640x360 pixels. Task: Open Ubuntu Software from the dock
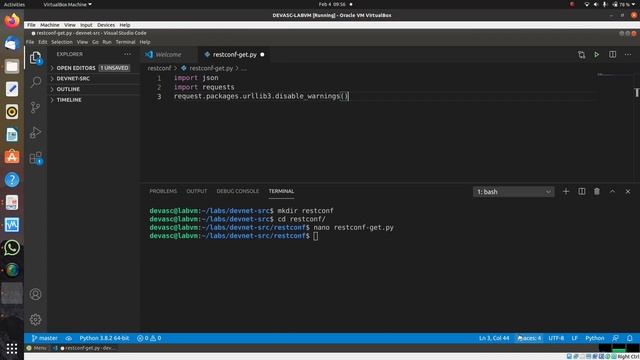click(x=12, y=157)
